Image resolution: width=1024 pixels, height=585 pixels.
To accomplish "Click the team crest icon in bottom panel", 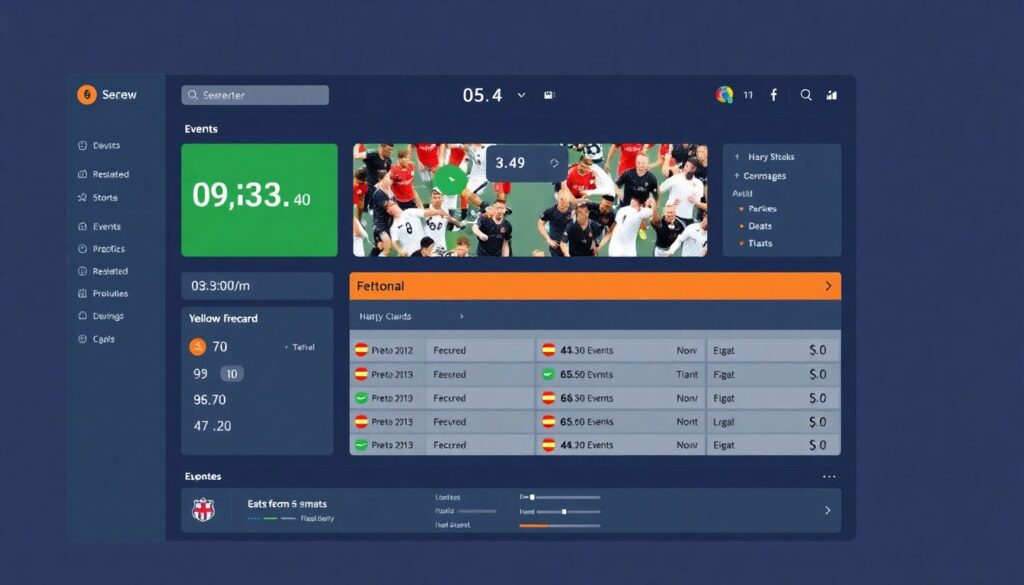I will [203, 510].
